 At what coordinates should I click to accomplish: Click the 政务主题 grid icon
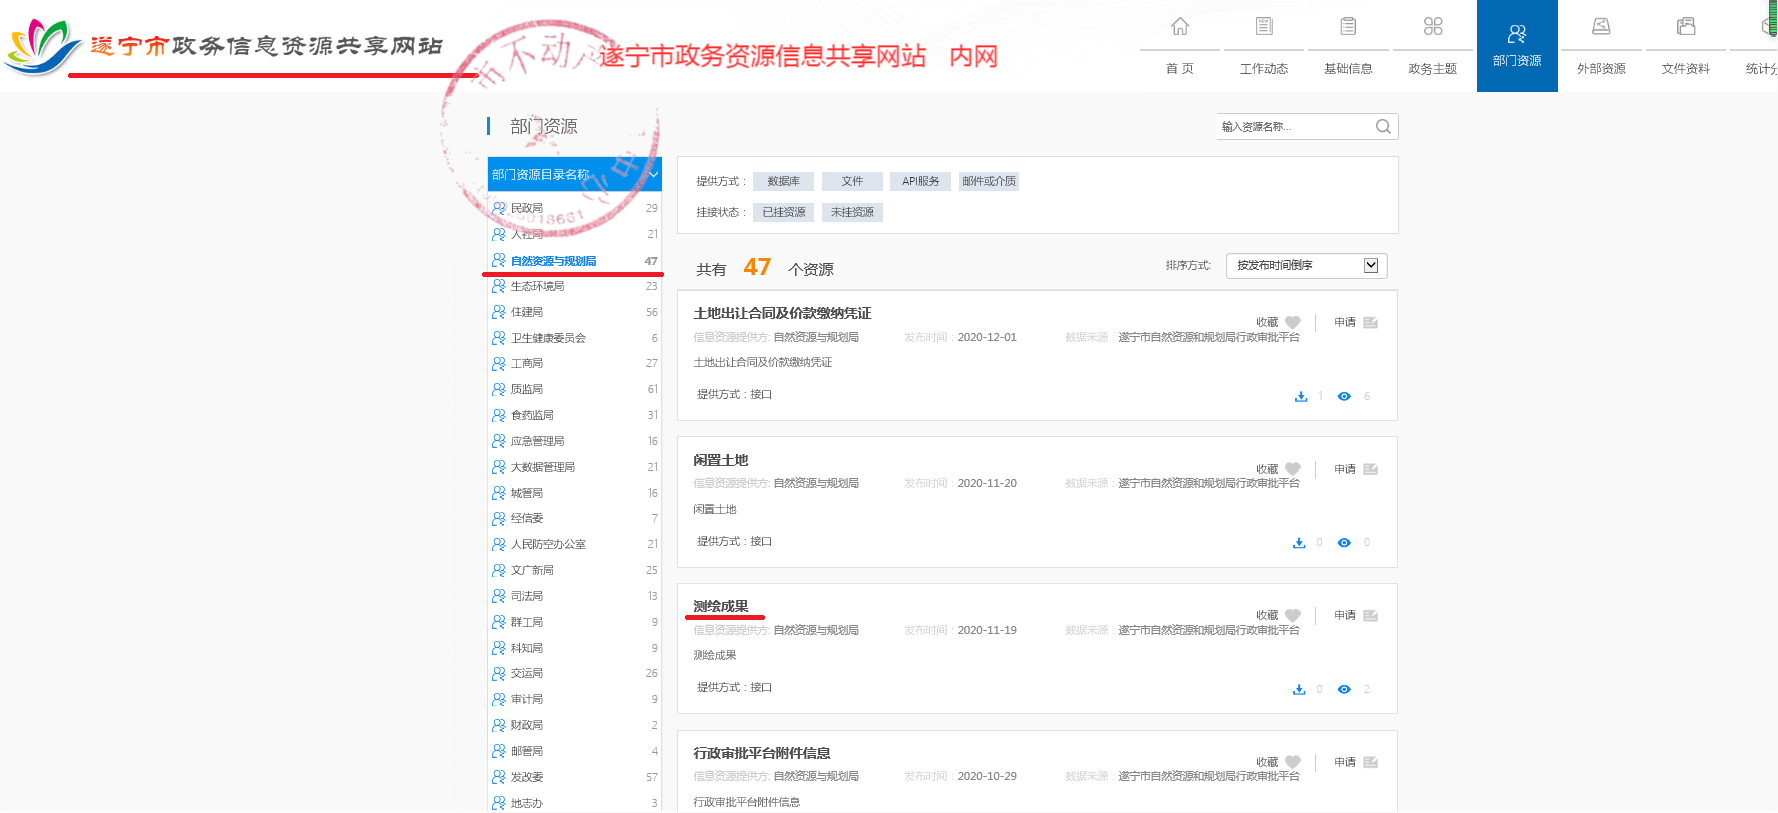tap(1433, 26)
